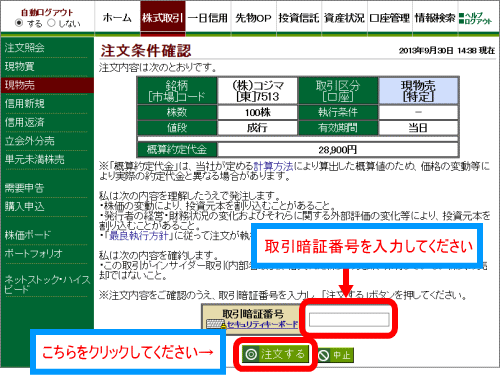
Task: Select 現物売 in sidebar
Action: [47, 85]
